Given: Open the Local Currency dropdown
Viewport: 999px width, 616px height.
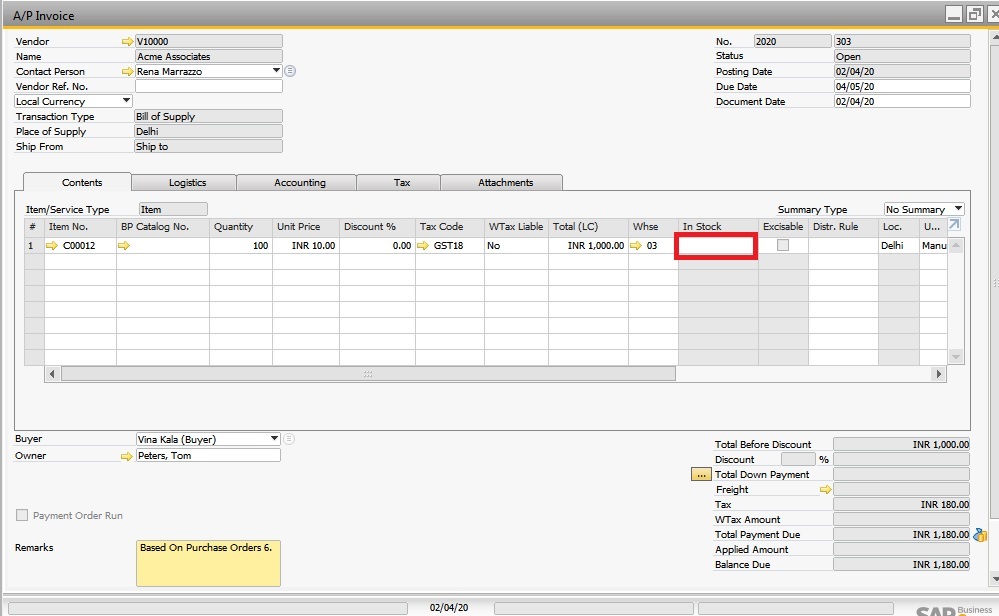Looking at the screenshot, I should tap(124, 101).
